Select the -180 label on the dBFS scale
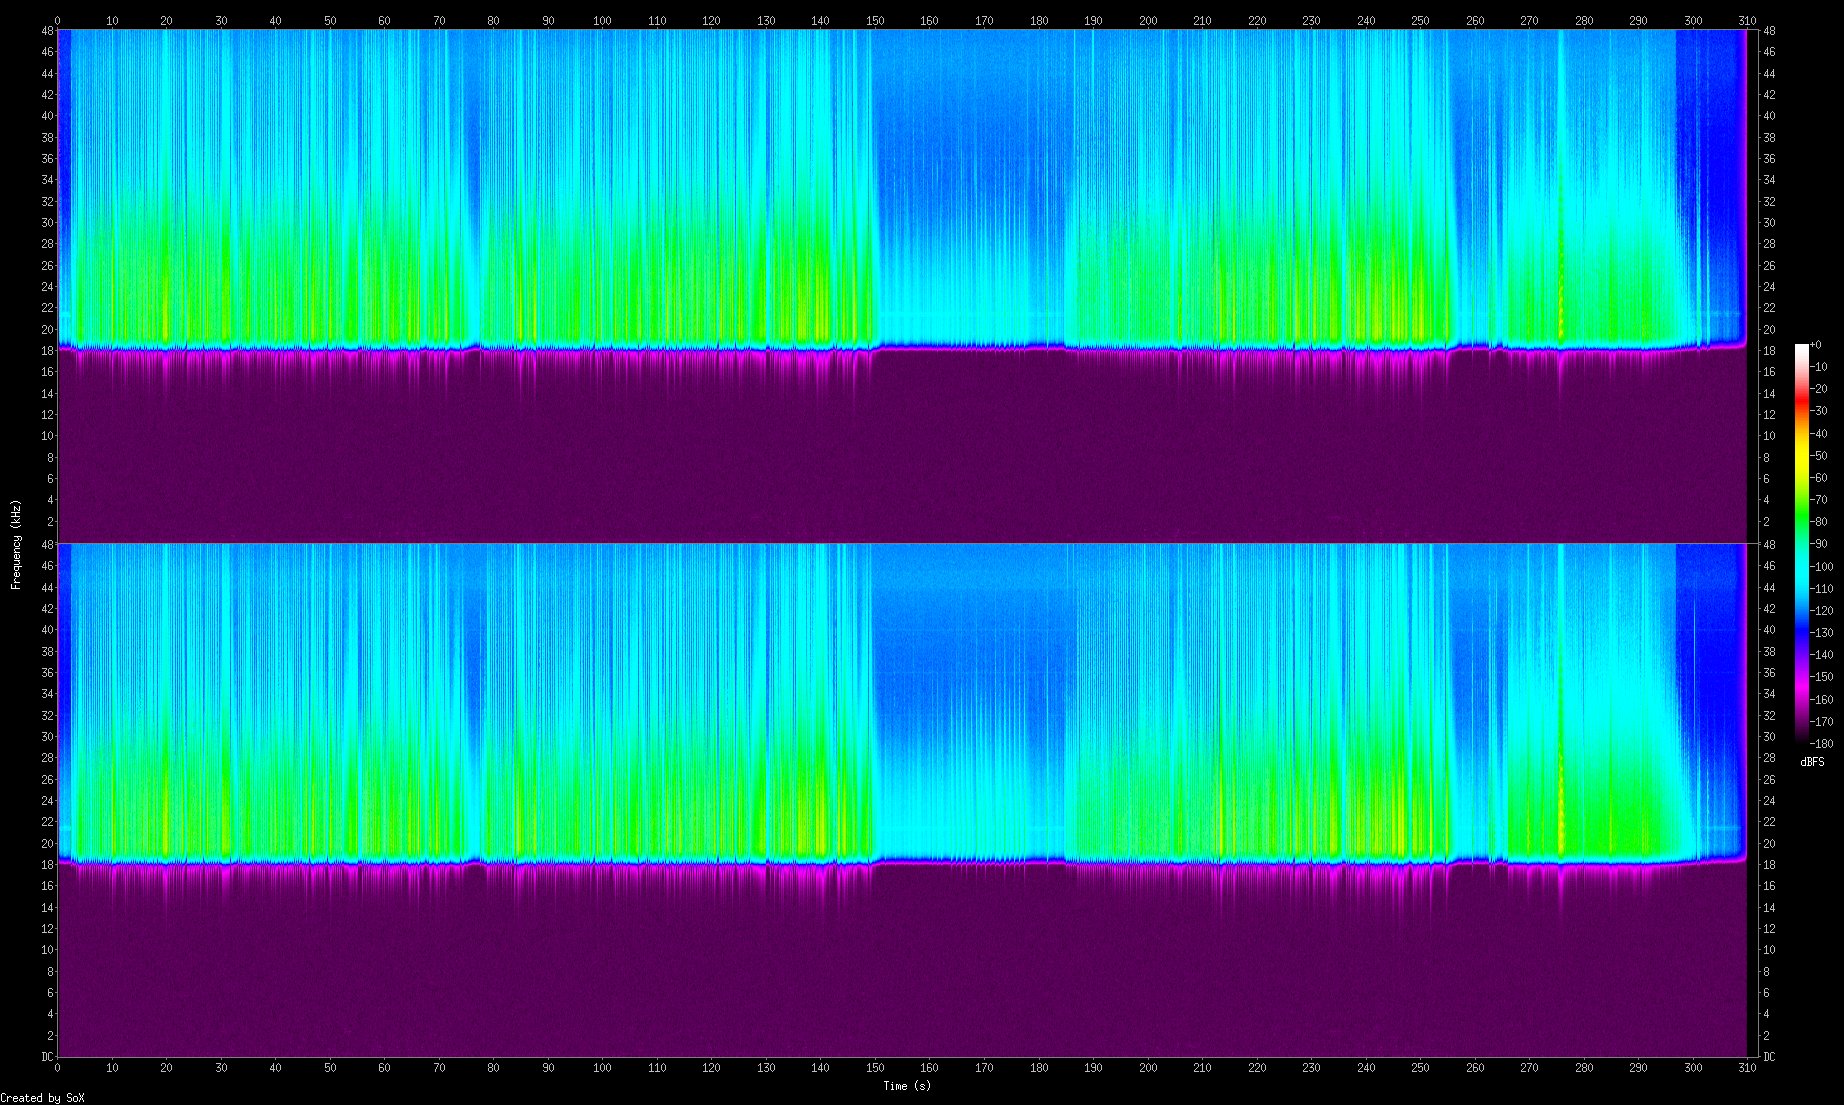Image resolution: width=1844 pixels, height=1105 pixels. click(1821, 743)
